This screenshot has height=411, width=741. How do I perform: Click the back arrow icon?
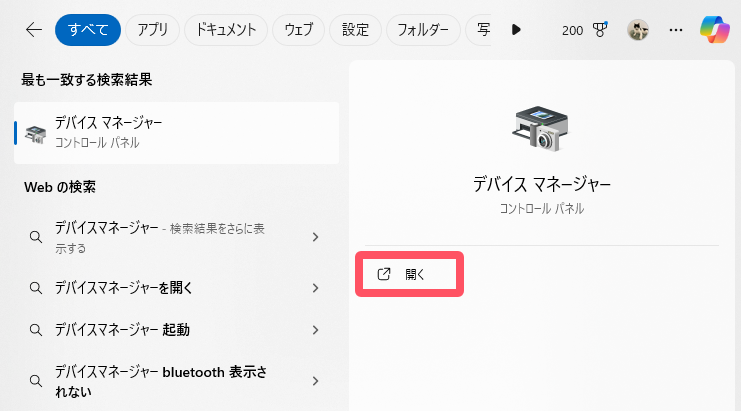34,30
